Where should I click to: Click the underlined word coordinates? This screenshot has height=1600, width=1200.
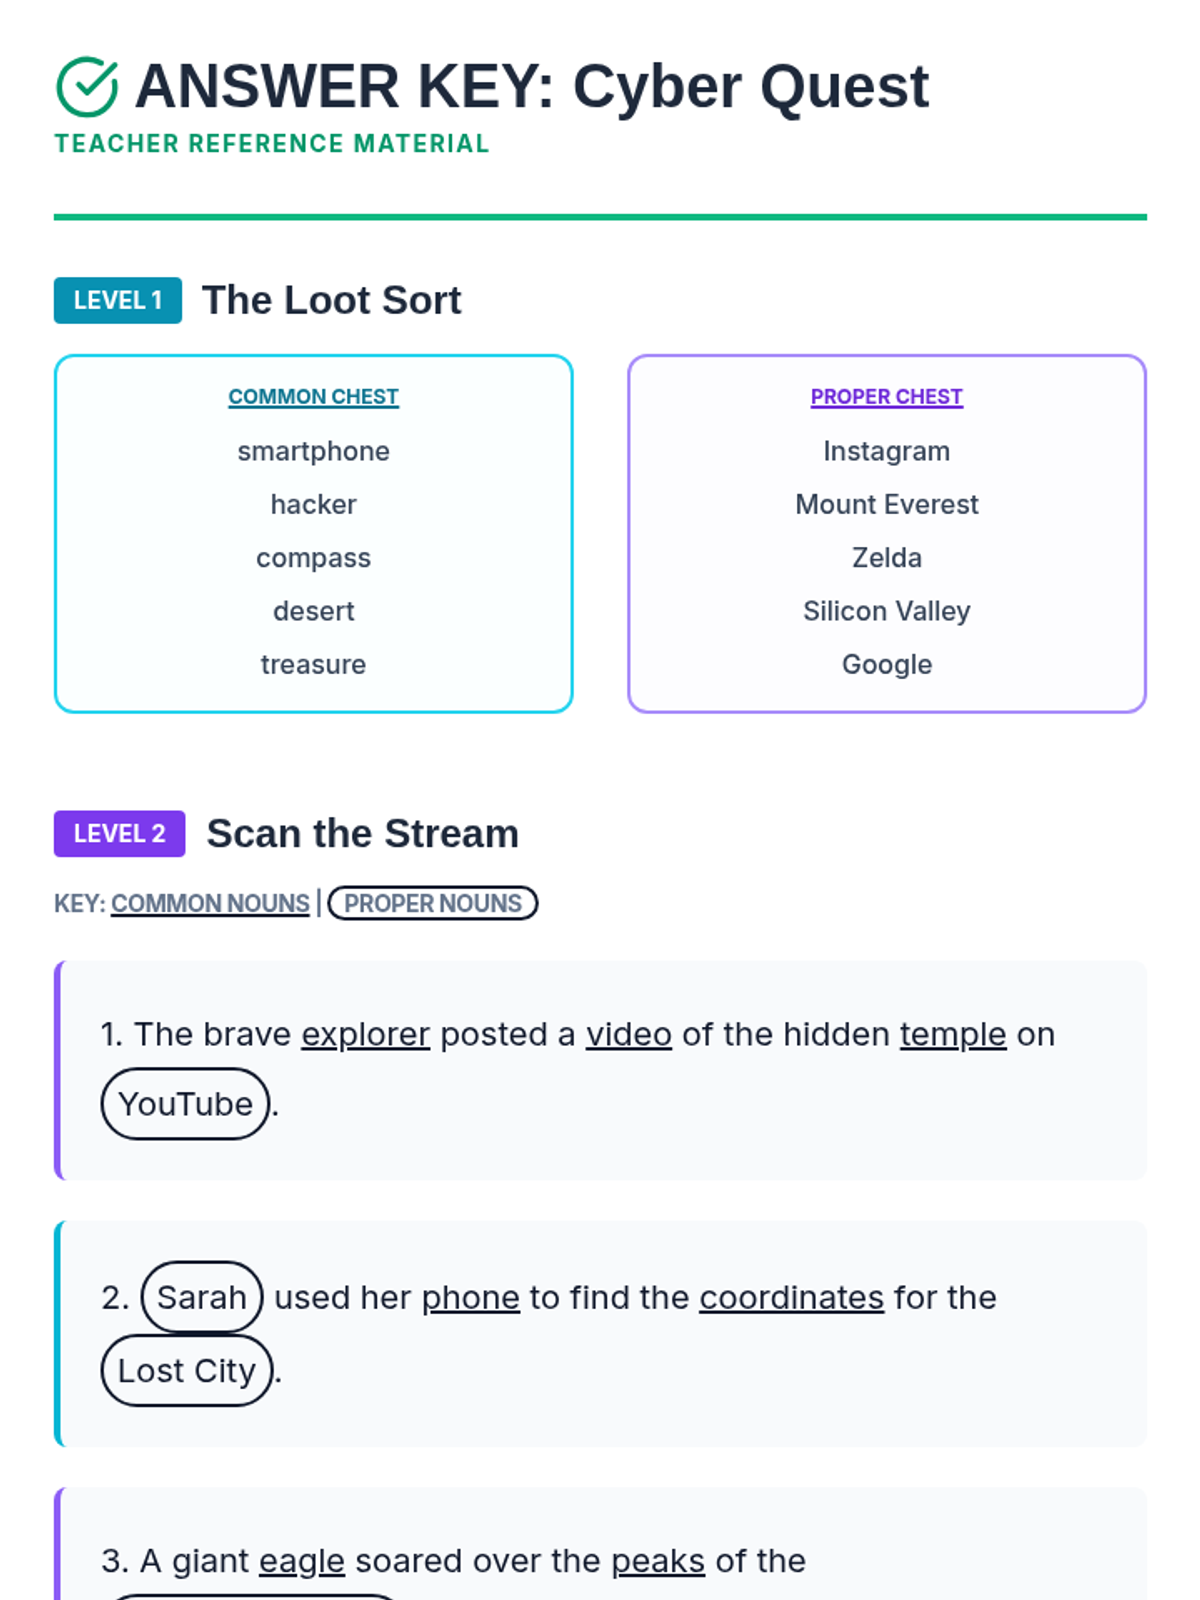792,1297
